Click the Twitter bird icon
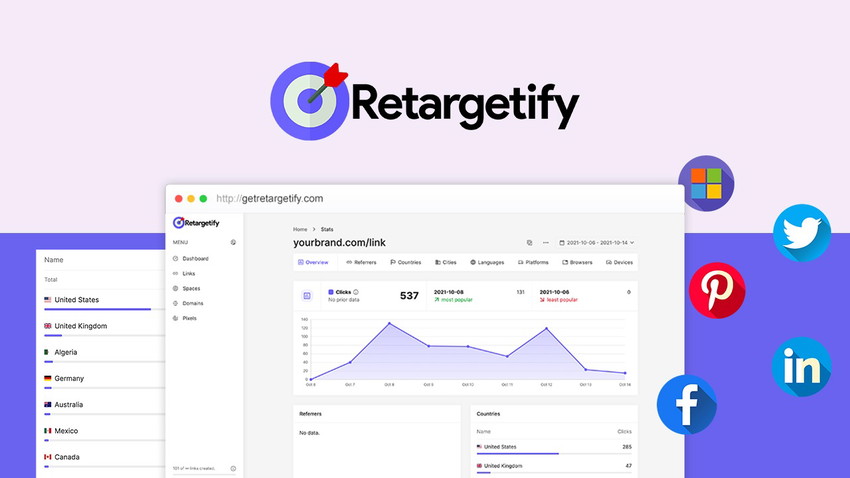 click(x=802, y=232)
